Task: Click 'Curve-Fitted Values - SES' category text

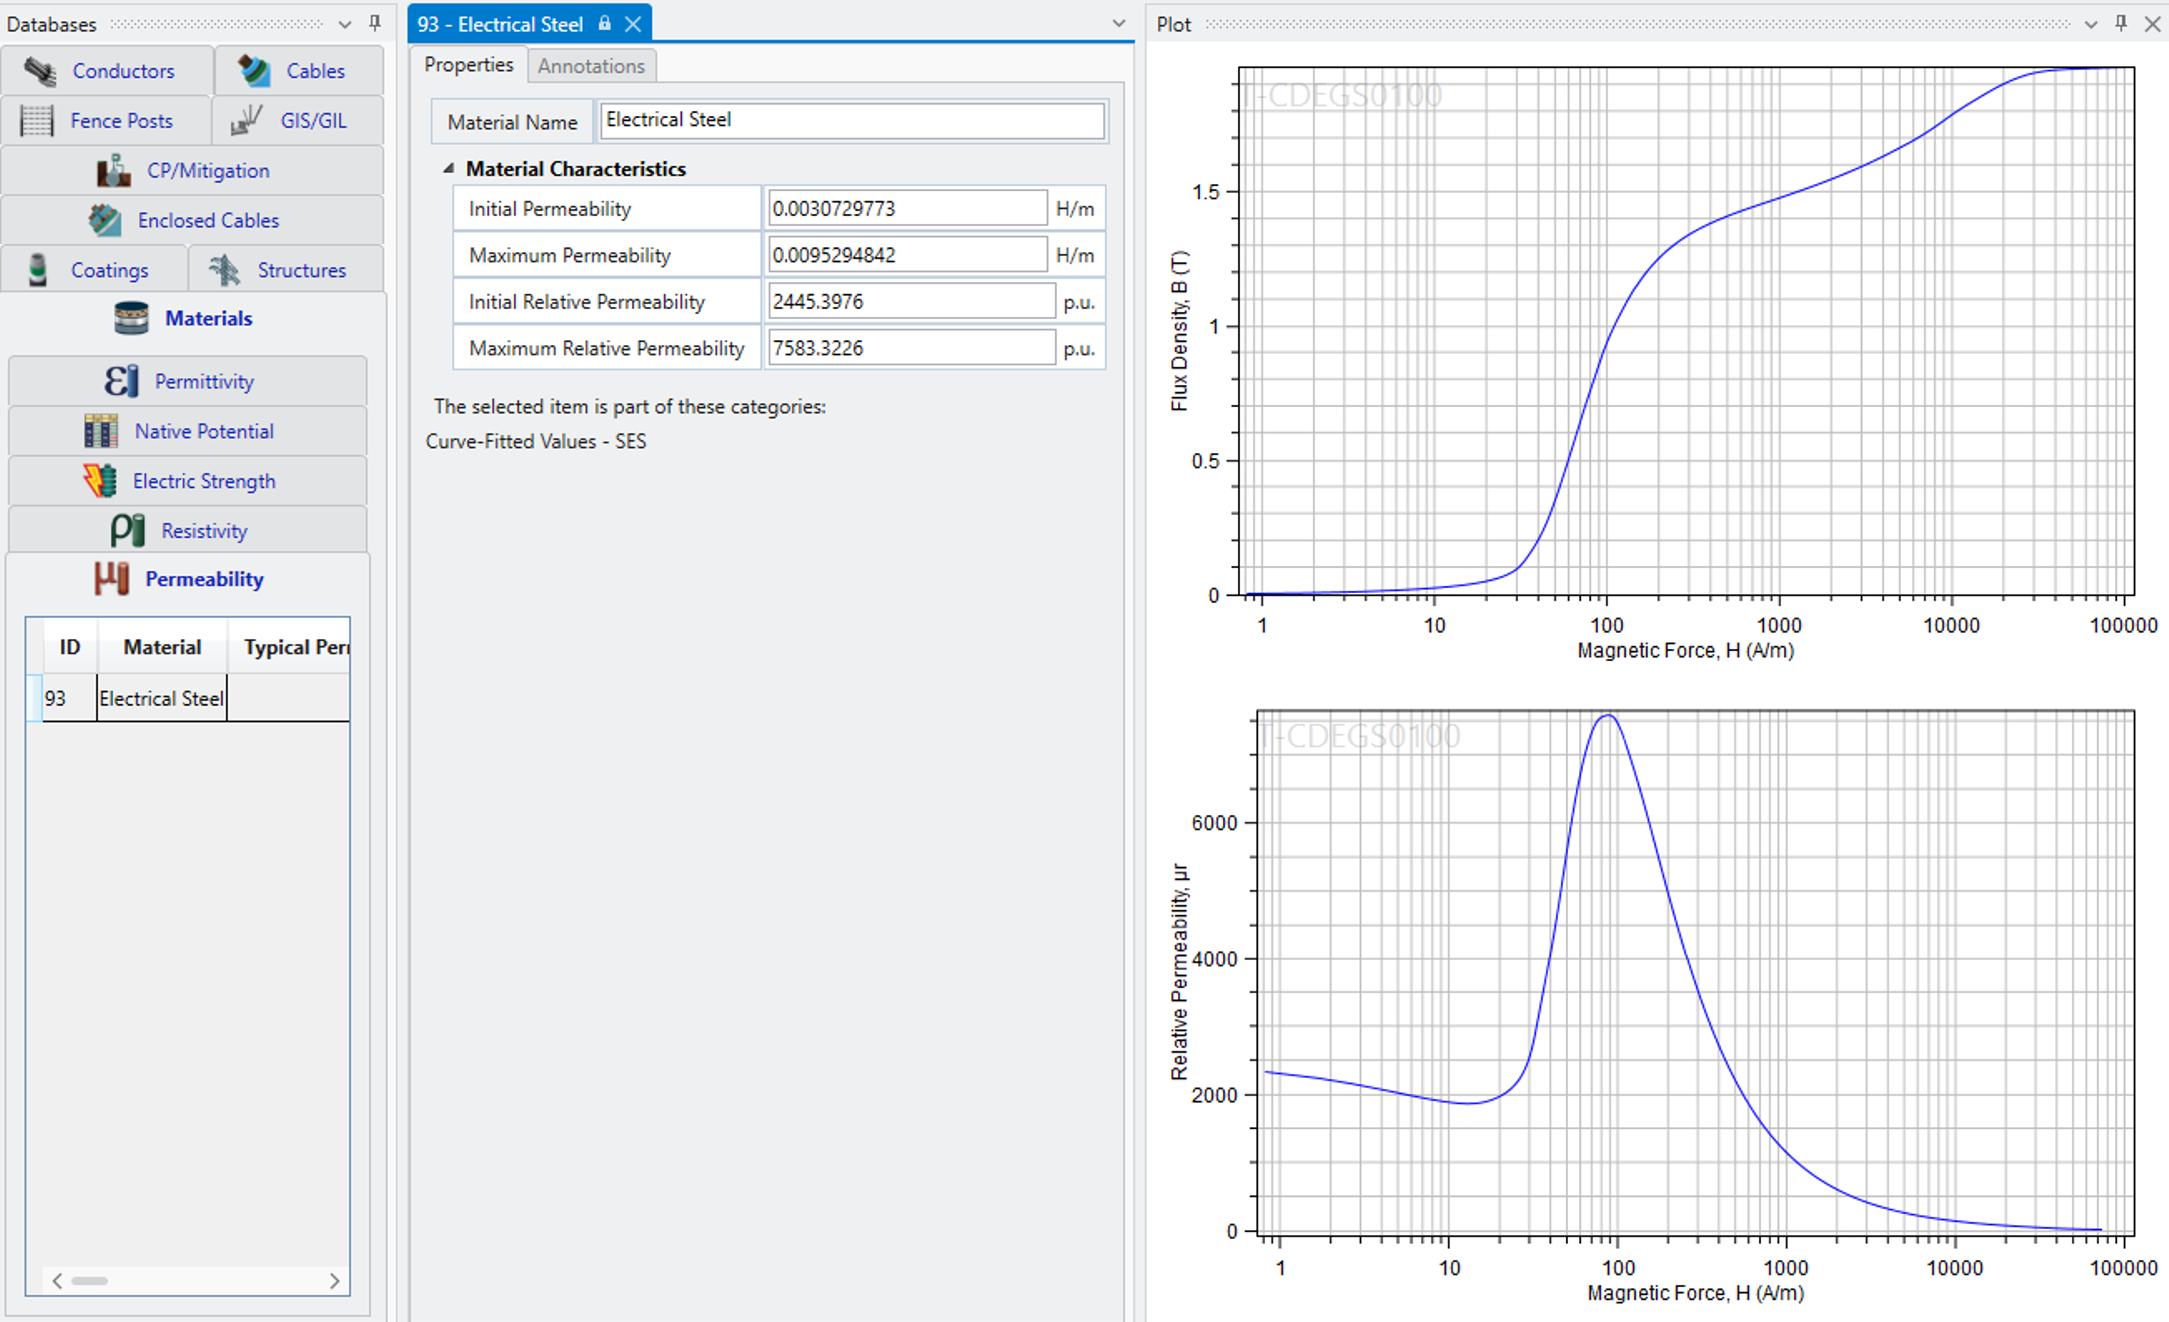Action: (536, 441)
